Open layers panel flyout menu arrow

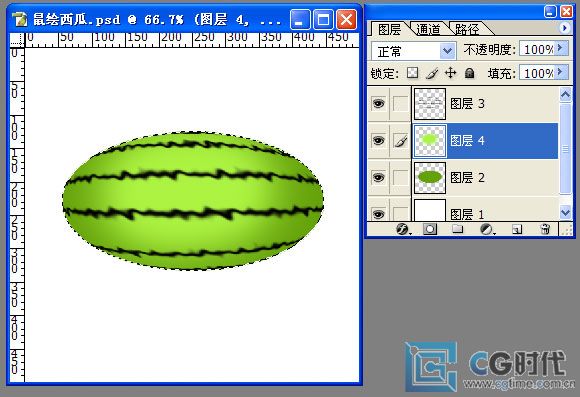coord(564,28)
